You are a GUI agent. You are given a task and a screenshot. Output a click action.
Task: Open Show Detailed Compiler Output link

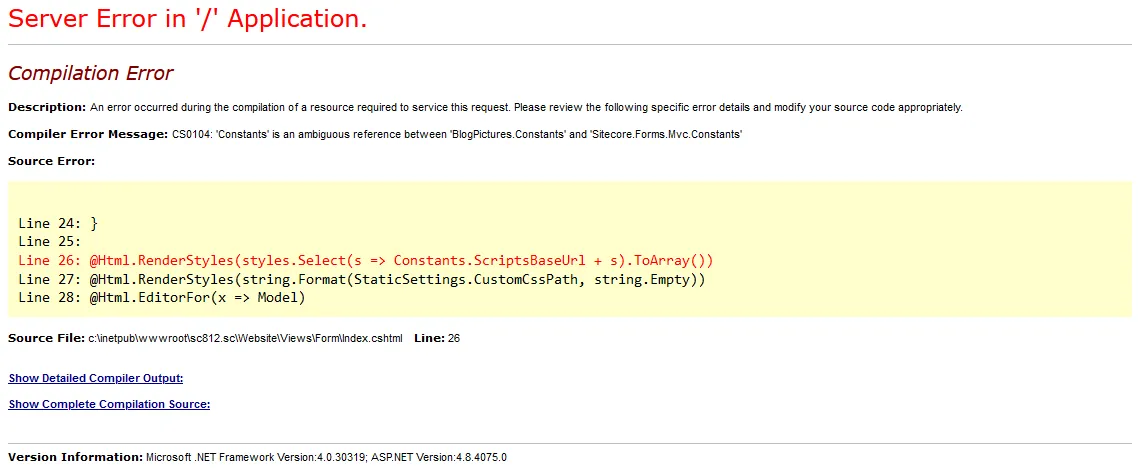pyautogui.click(x=96, y=378)
